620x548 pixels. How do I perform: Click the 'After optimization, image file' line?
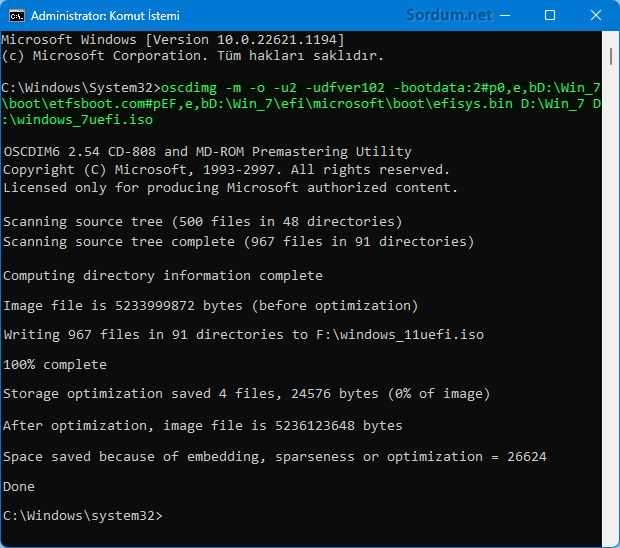tap(203, 425)
